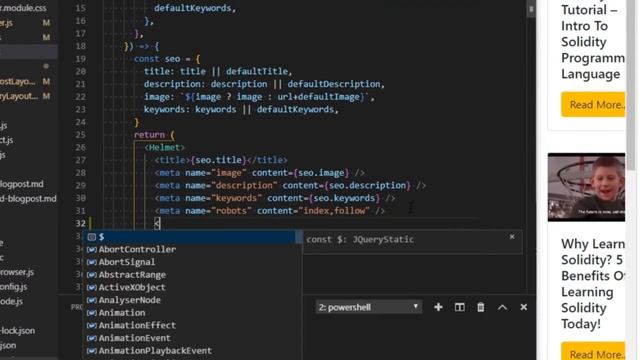The image size is (640, 360).
Task: Open modified file ending in ryLayout...
Action: pos(19,96)
